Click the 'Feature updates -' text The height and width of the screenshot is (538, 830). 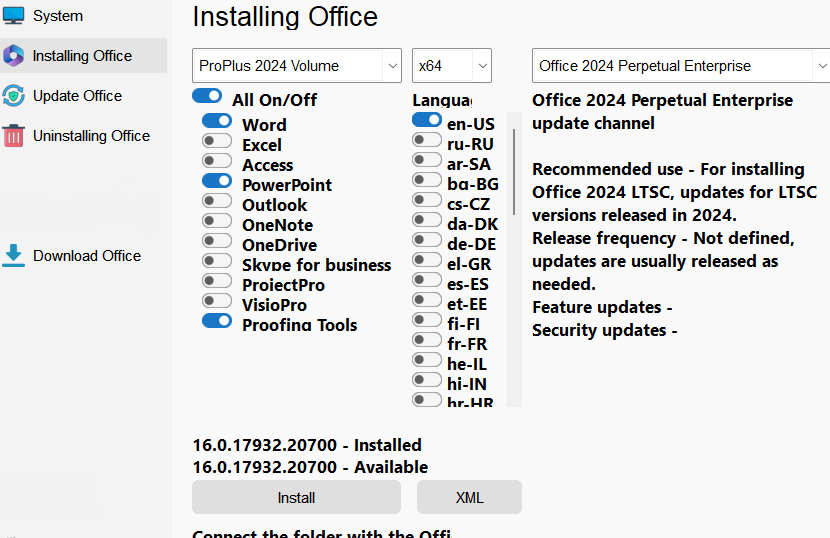[x=602, y=307]
